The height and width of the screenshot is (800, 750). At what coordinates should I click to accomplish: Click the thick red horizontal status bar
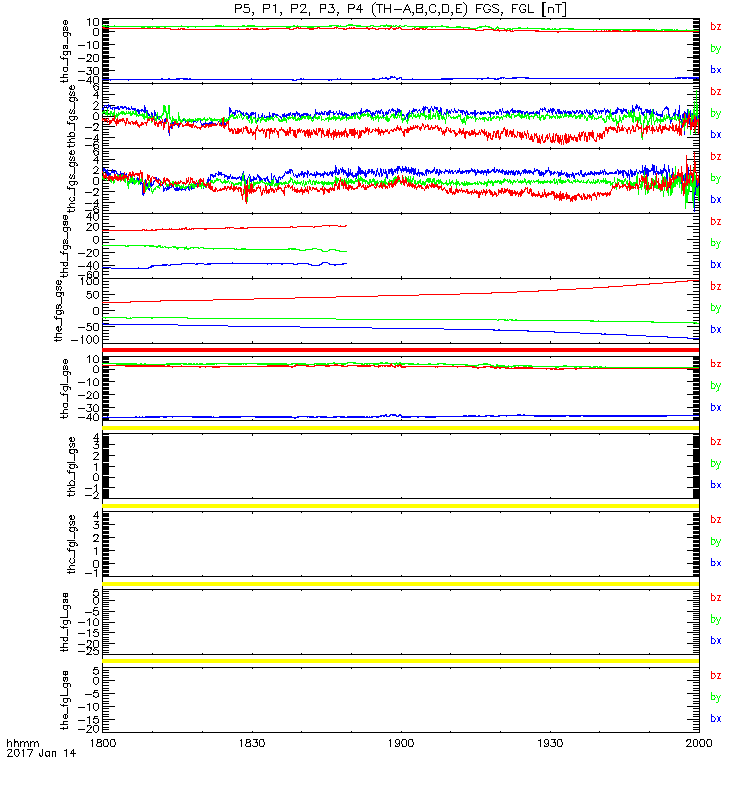point(401,349)
